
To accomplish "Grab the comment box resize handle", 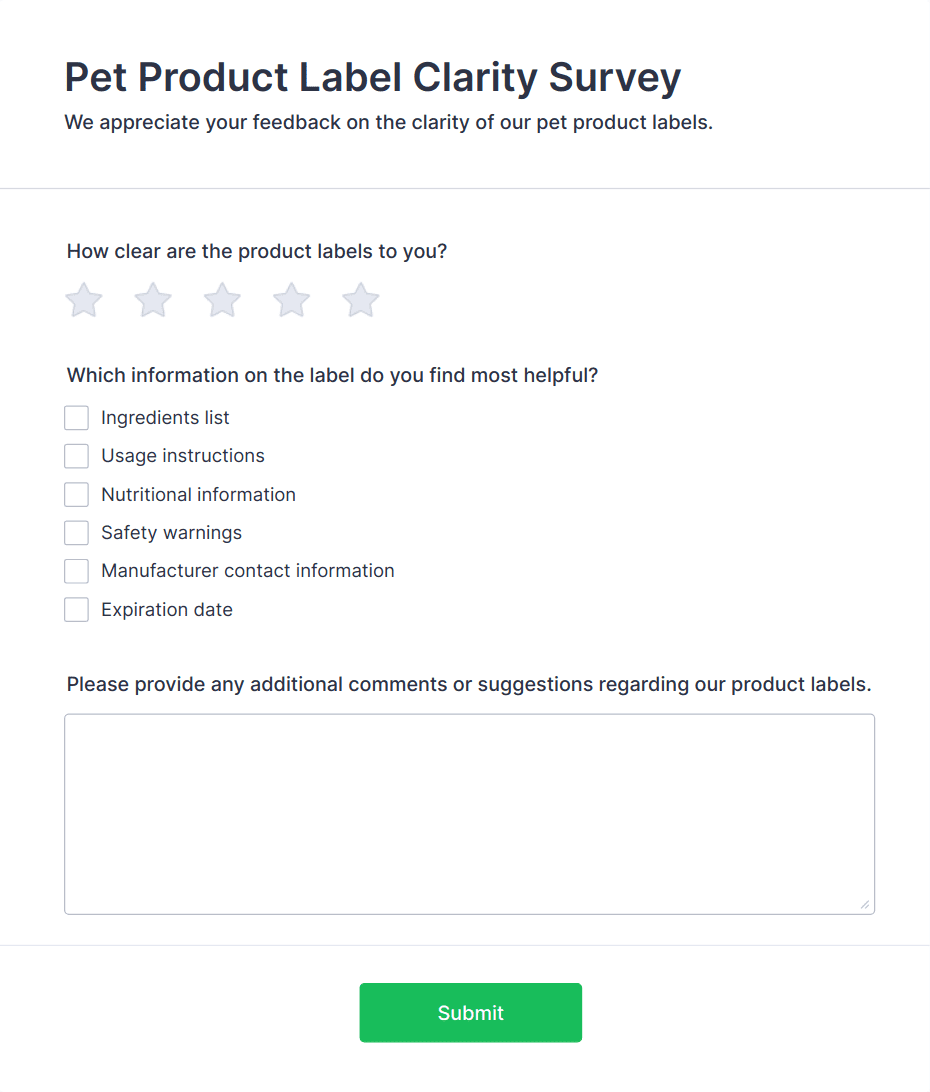I will click(x=865, y=905).
